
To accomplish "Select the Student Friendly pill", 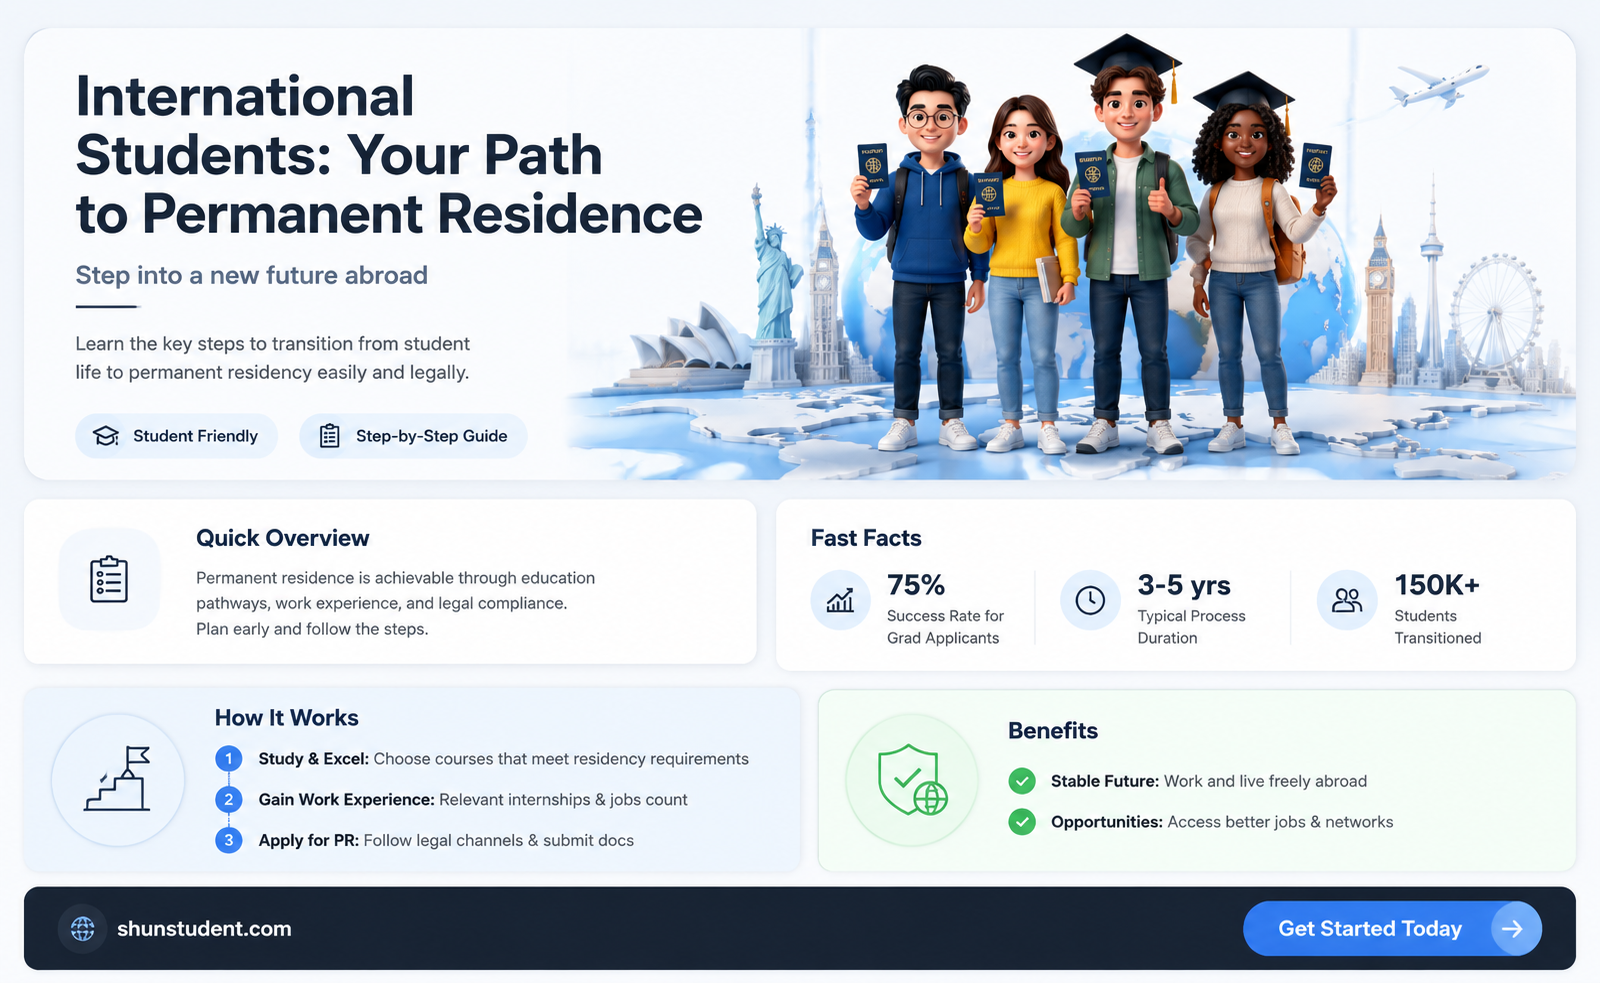I will click(x=176, y=436).
